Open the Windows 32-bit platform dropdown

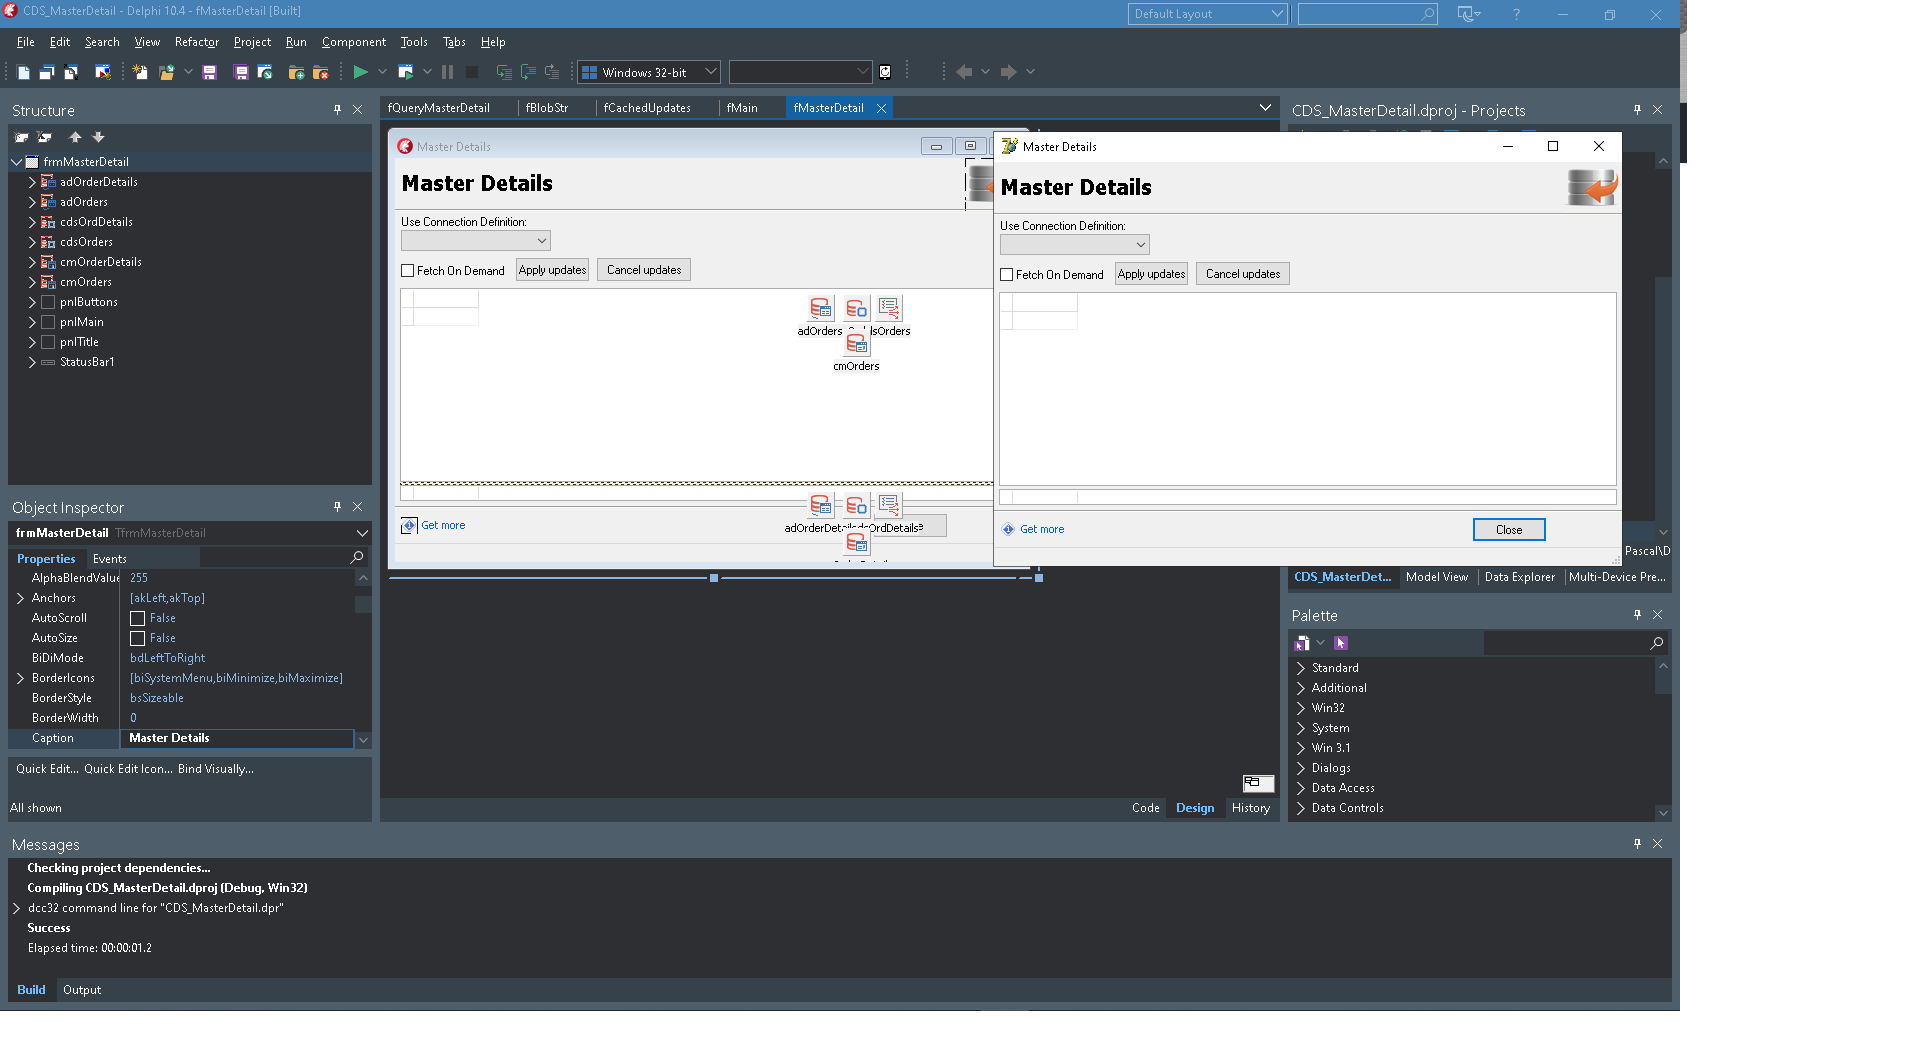click(649, 72)
